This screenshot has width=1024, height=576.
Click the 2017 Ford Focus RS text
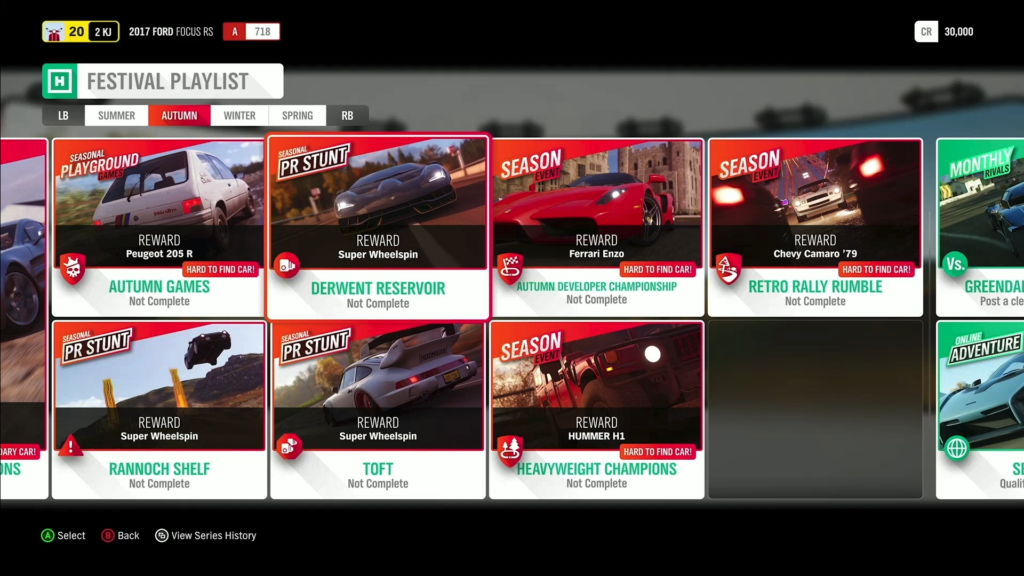click(x=171, y=31)
